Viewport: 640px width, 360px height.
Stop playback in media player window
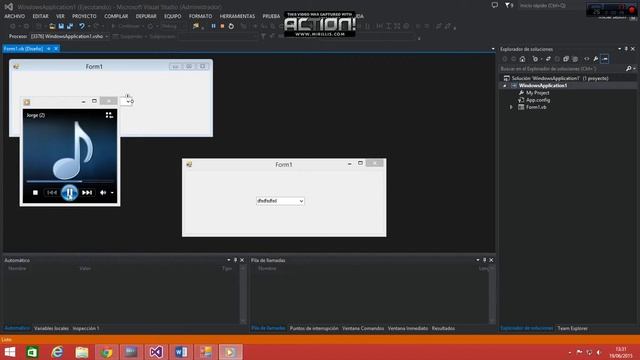pyautogui.click(x=36, y=193)
